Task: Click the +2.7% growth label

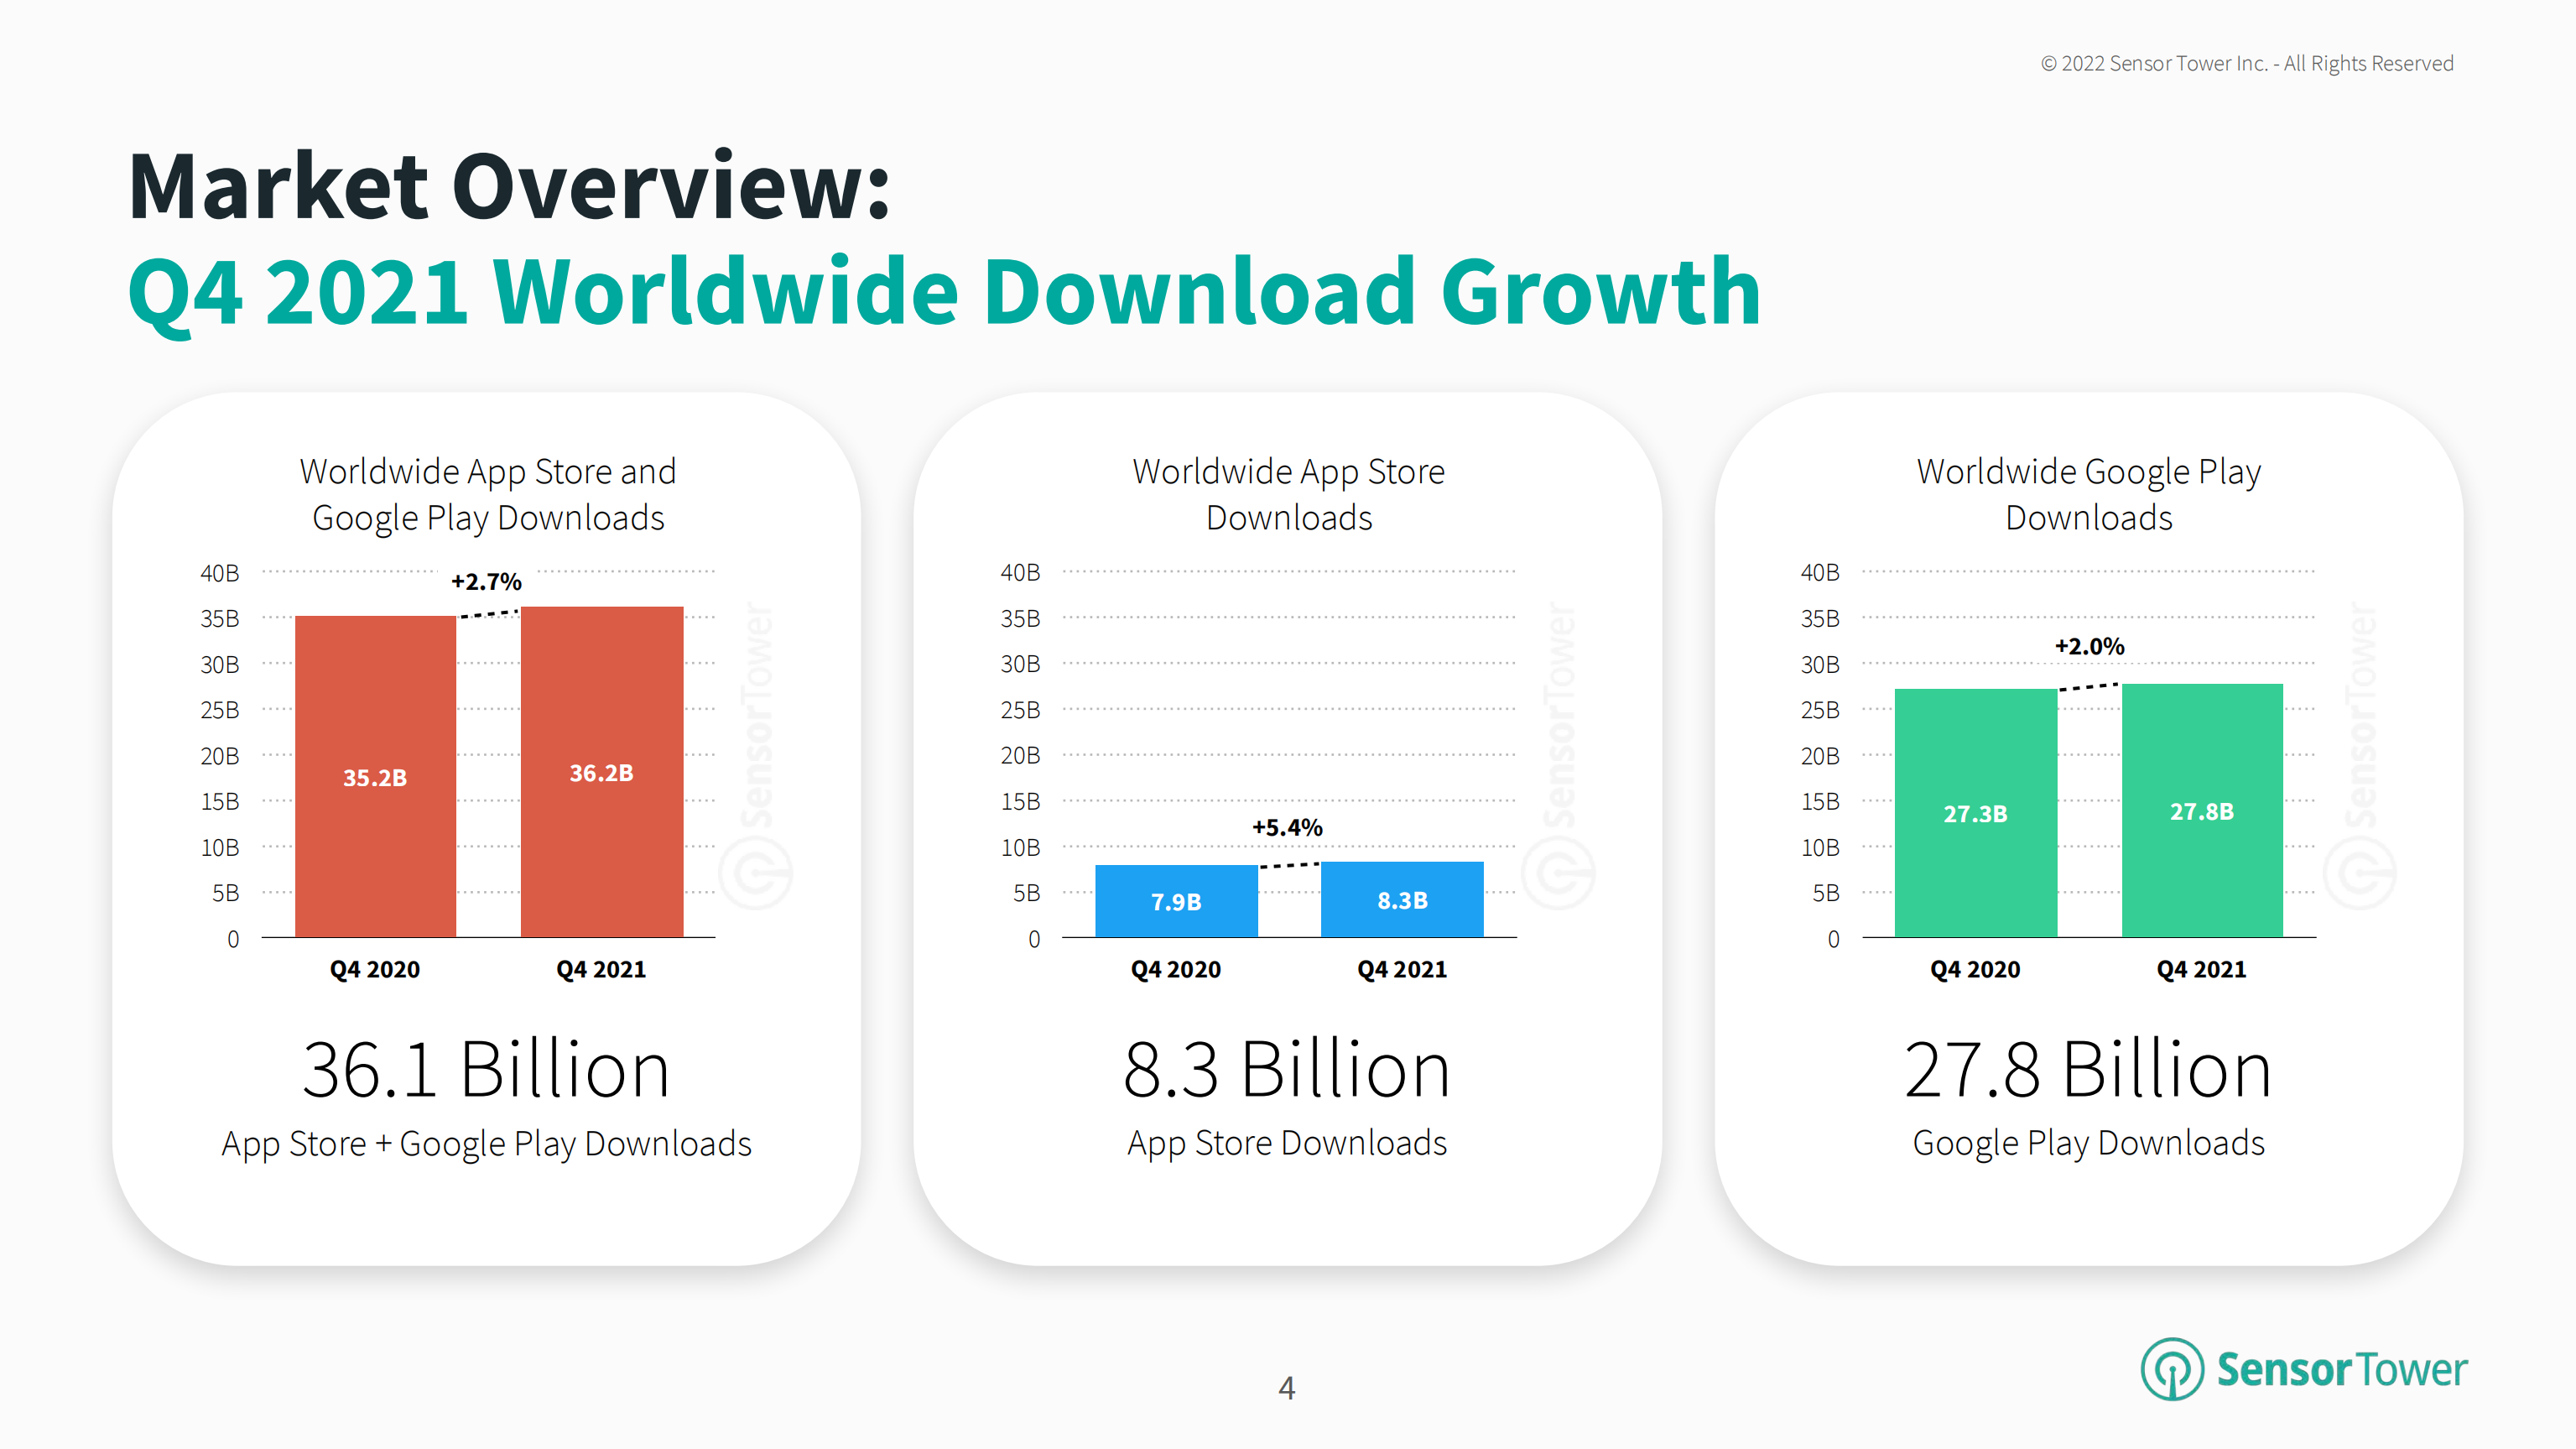Action: pos(486,581)
